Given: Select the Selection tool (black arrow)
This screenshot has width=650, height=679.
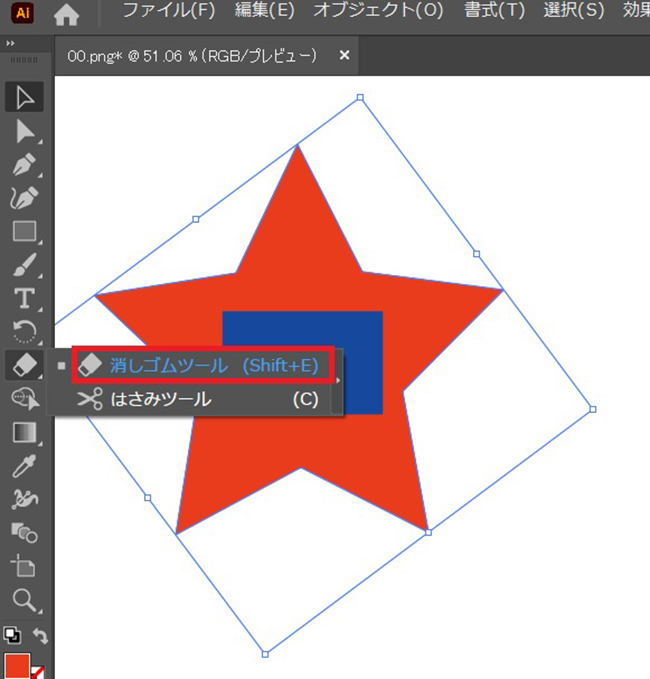Looking at the screenshot, I should click(24, 97).
